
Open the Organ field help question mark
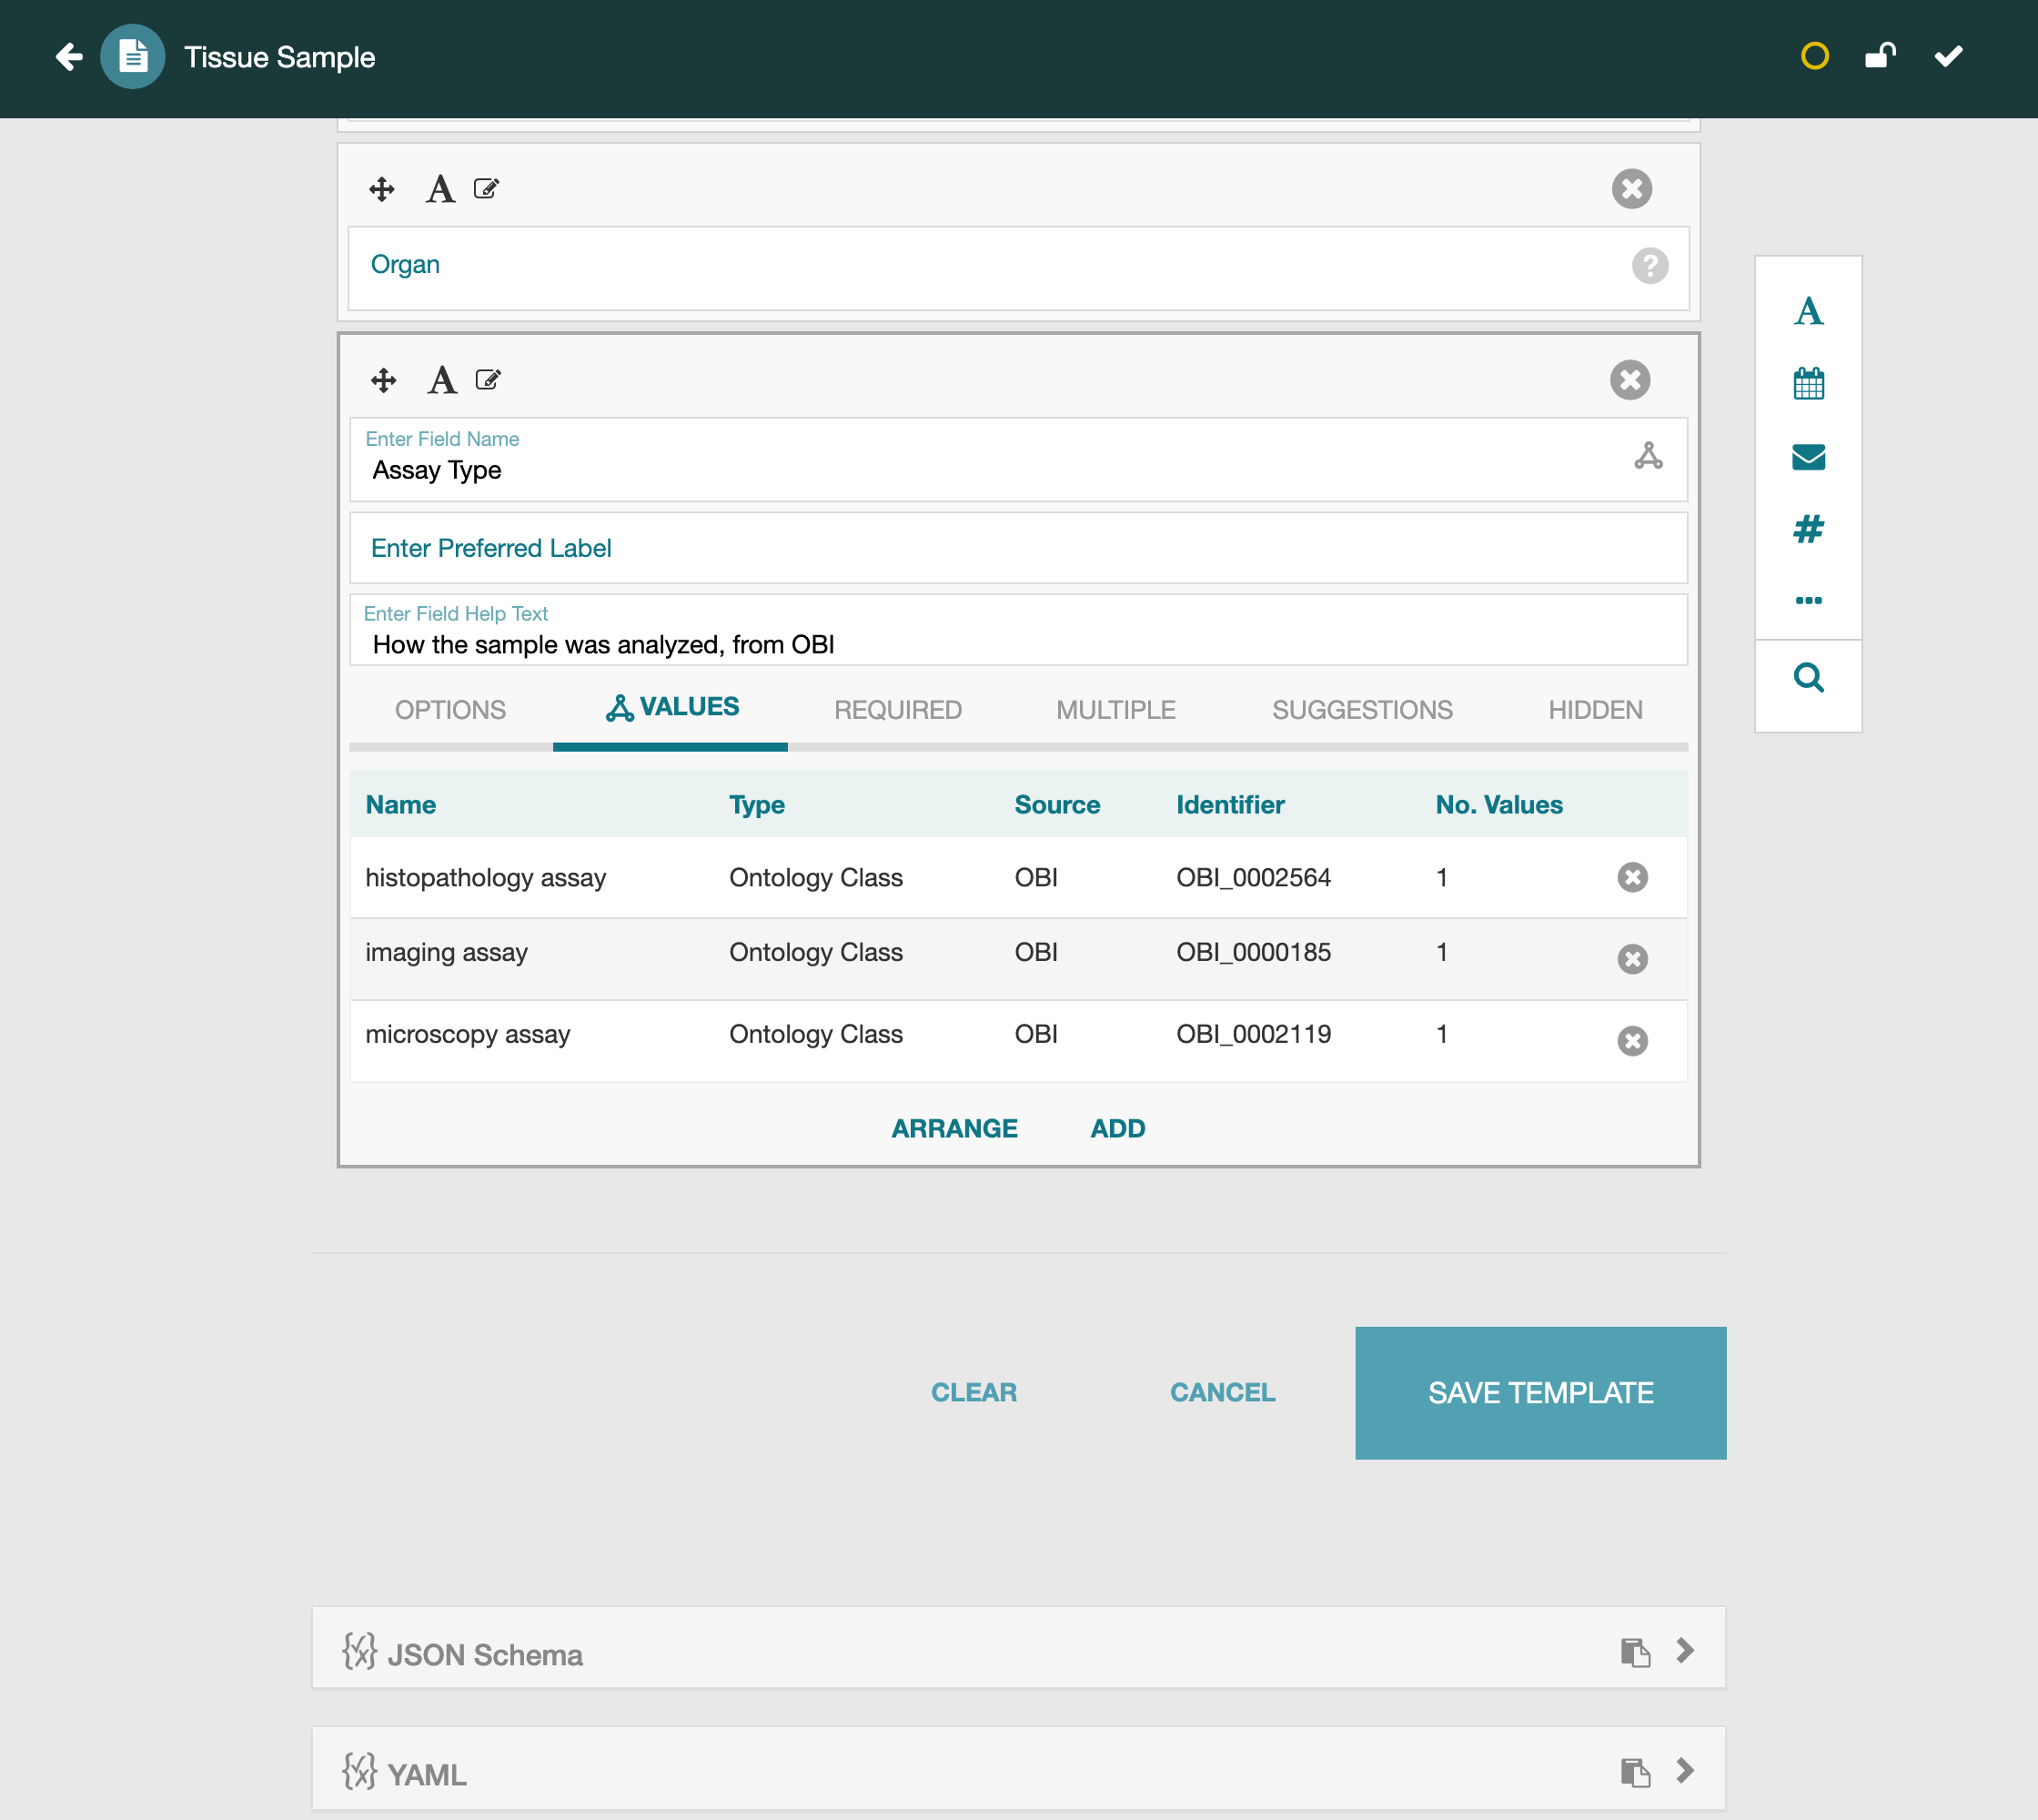1650,266
